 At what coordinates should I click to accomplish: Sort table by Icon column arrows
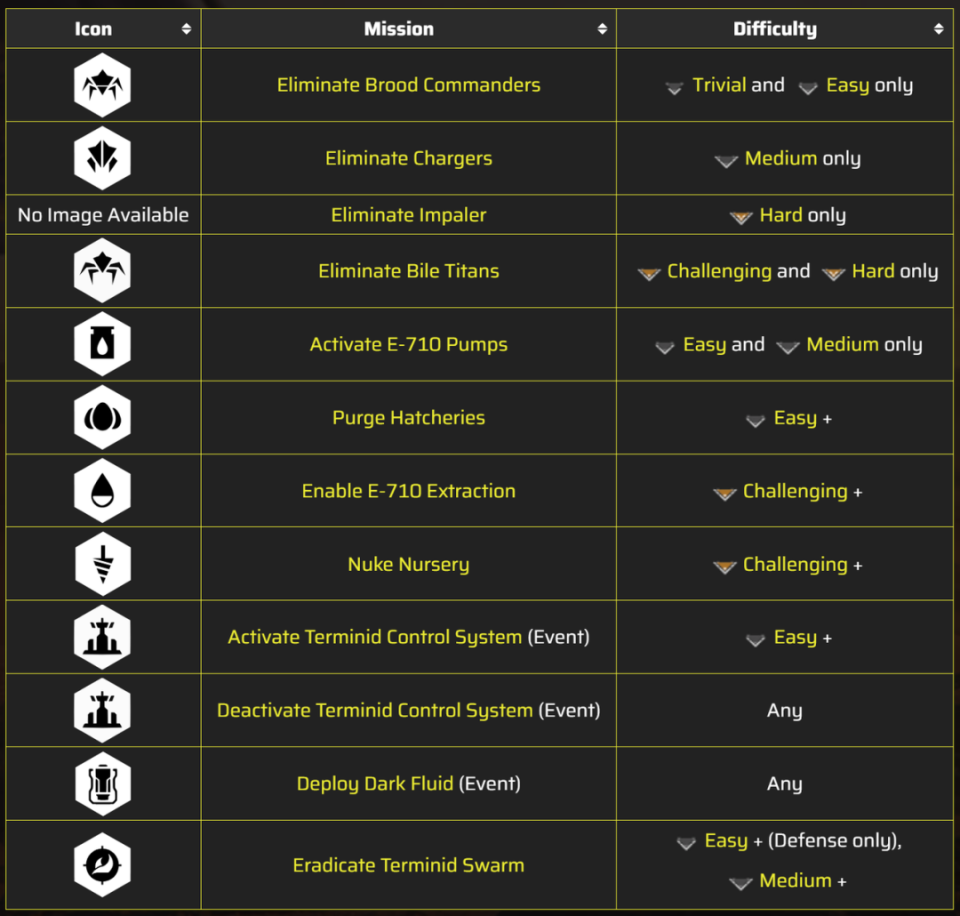pos(186,29)
